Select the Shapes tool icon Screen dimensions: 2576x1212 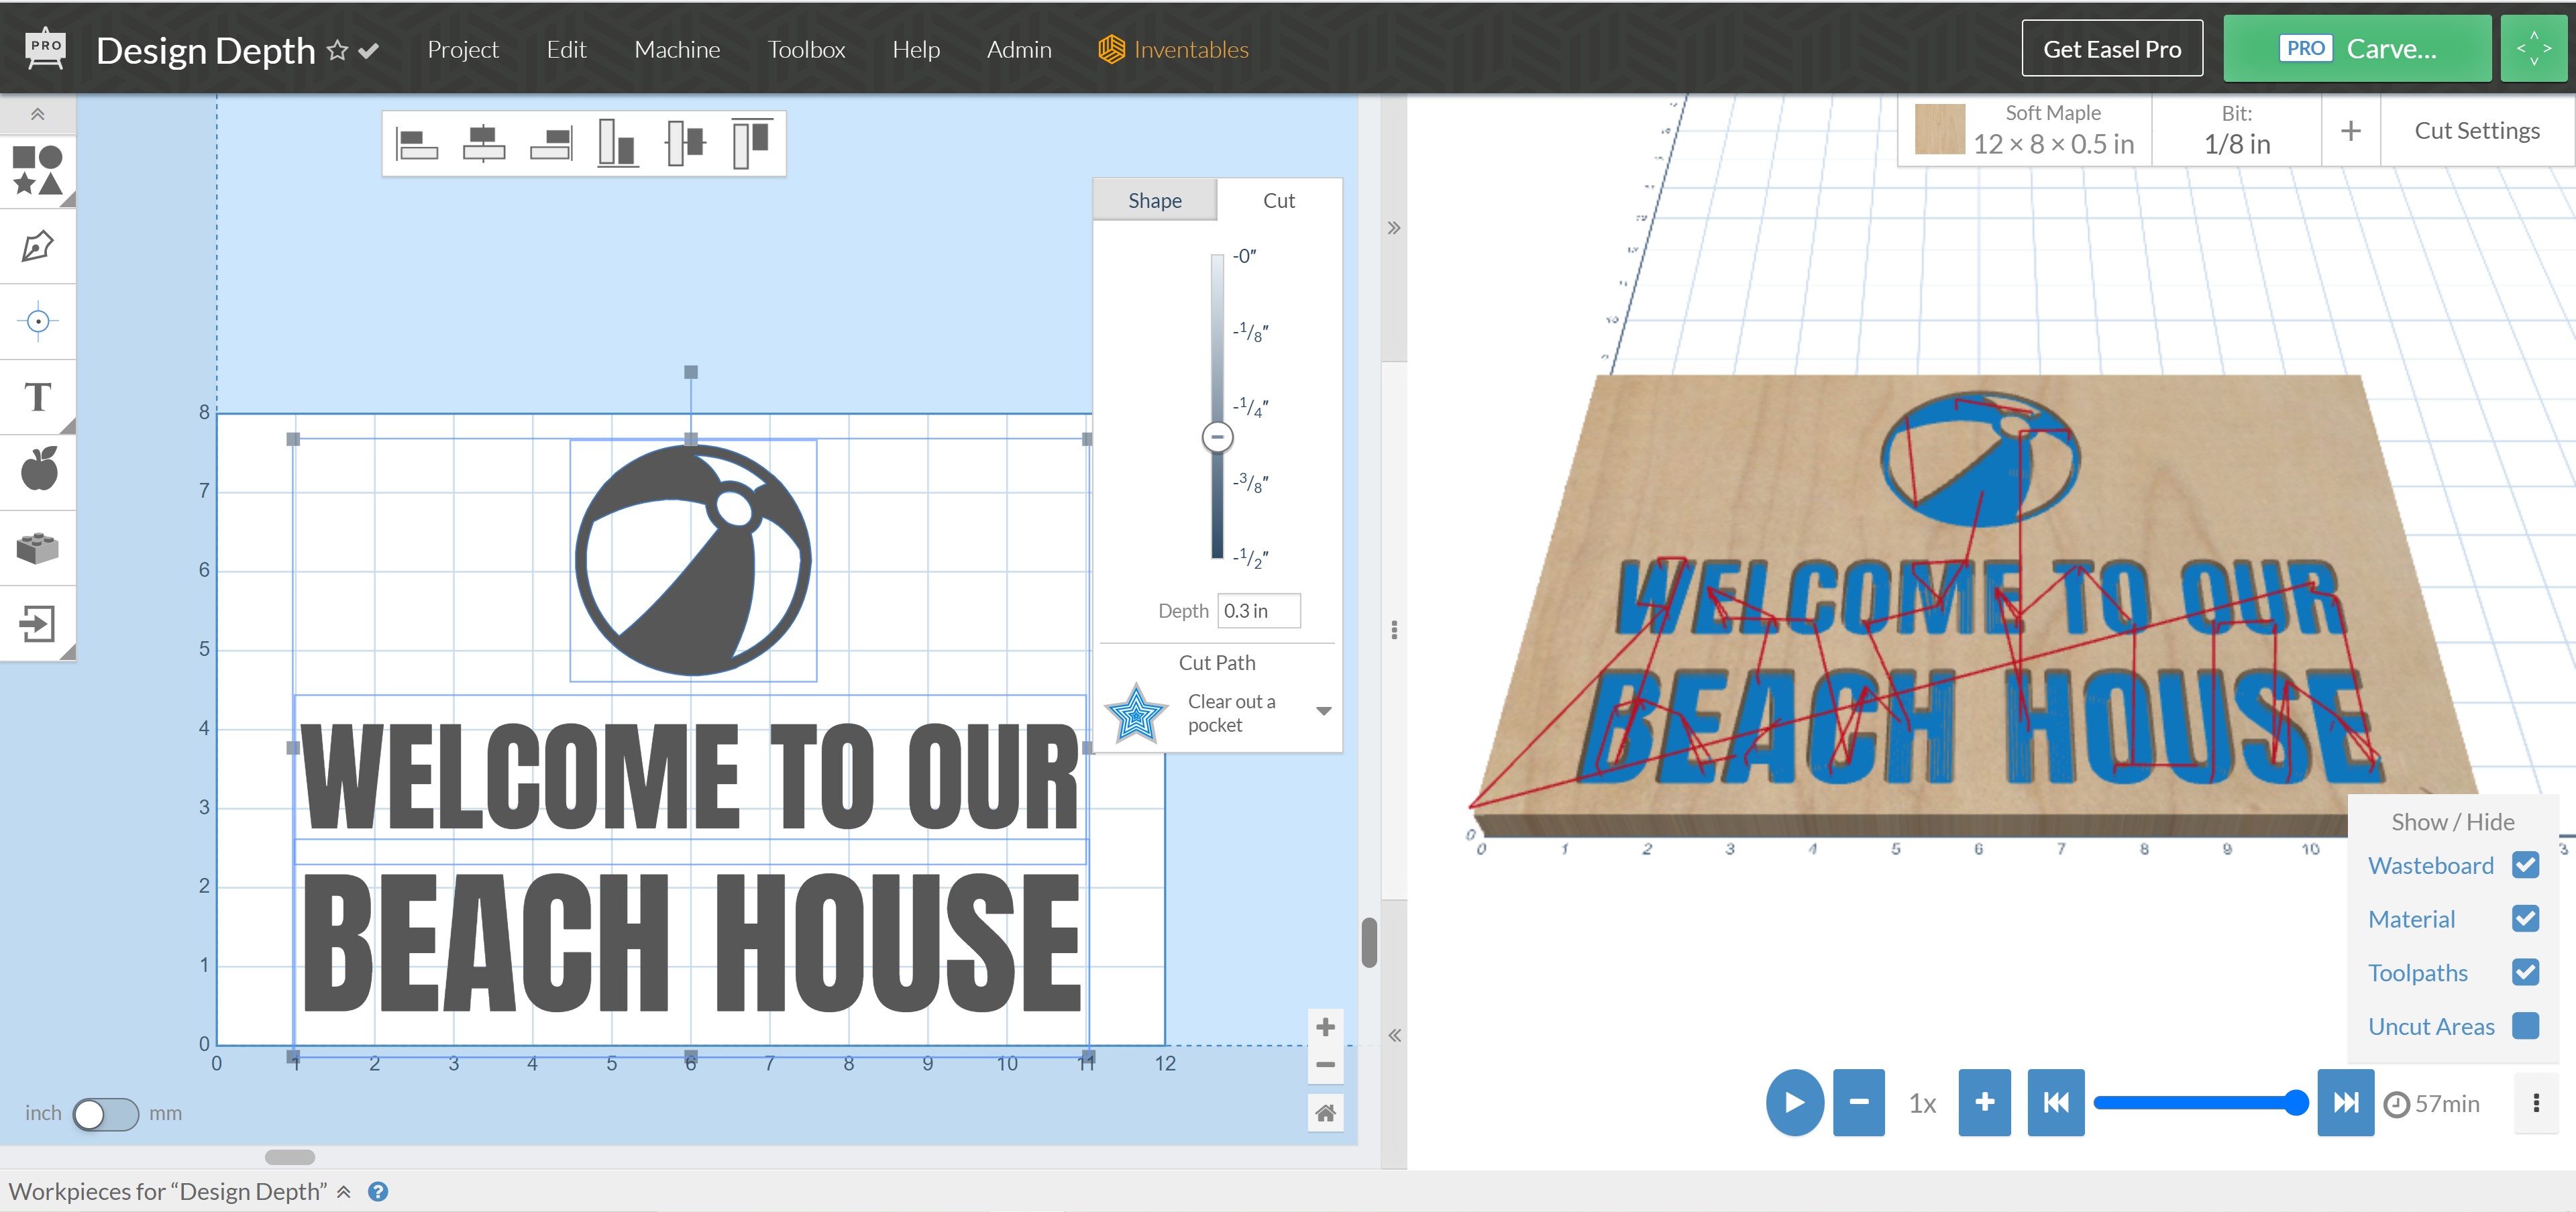(37, 170)
